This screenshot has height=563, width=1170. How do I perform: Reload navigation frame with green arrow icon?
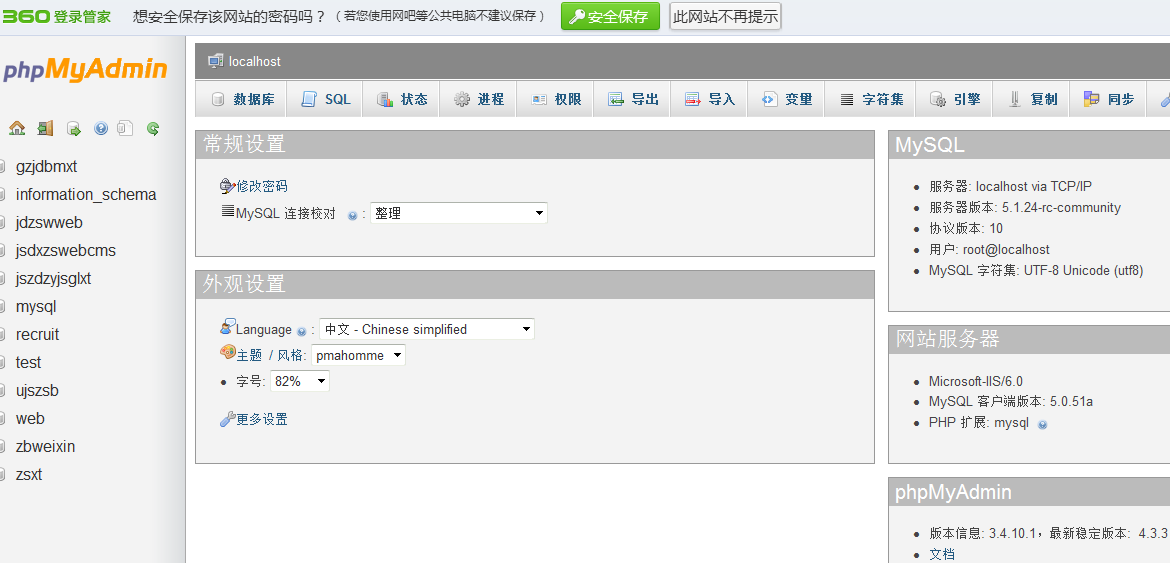click(x=153, y=128)
